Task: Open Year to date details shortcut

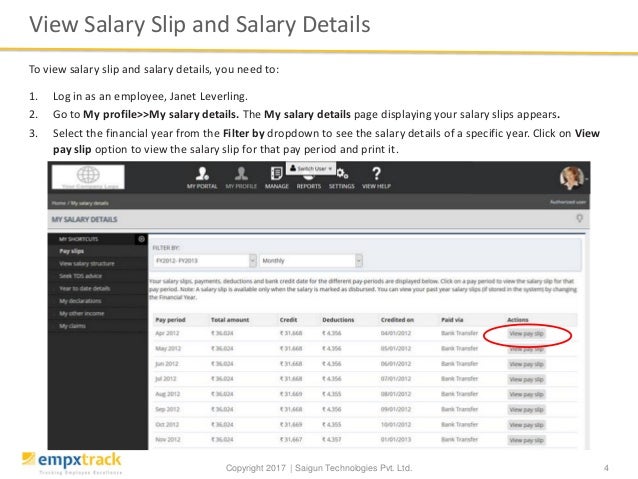Action: click(x=85, y=288)
